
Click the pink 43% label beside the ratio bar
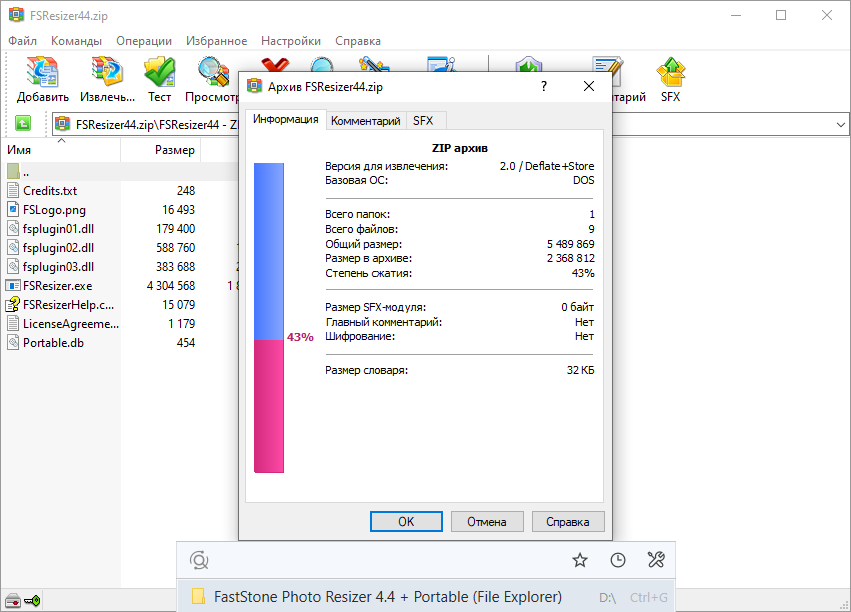coord(300,337)
